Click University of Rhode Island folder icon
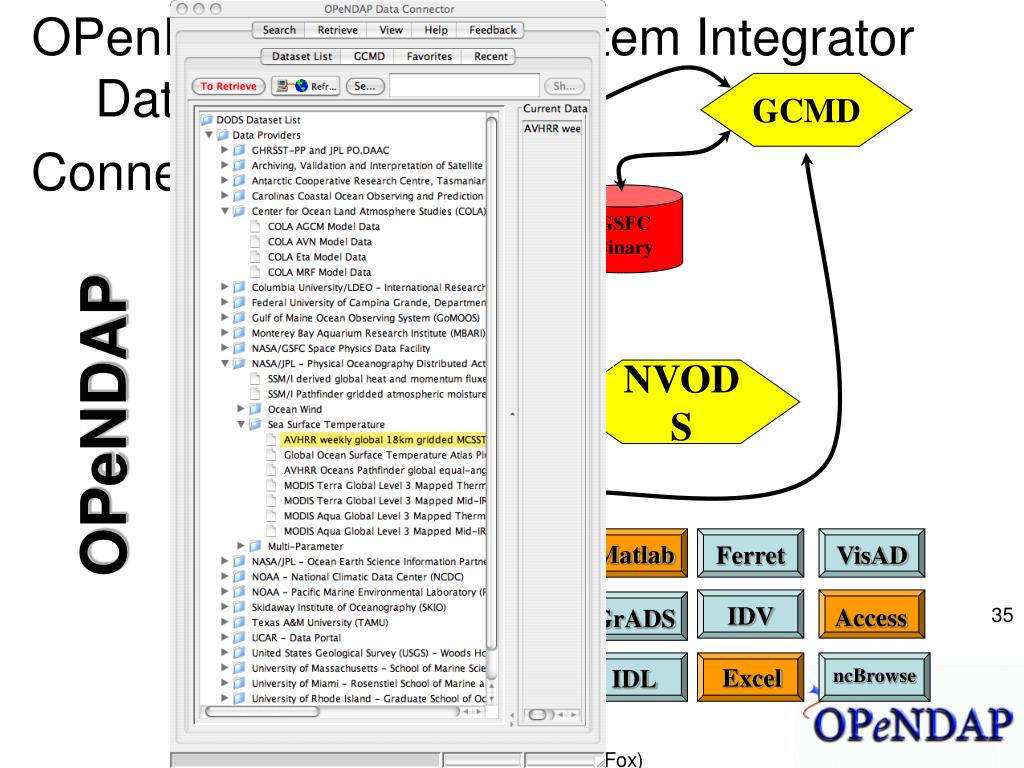The width and height of the screenshot is (1024, 768). point(239,698)
